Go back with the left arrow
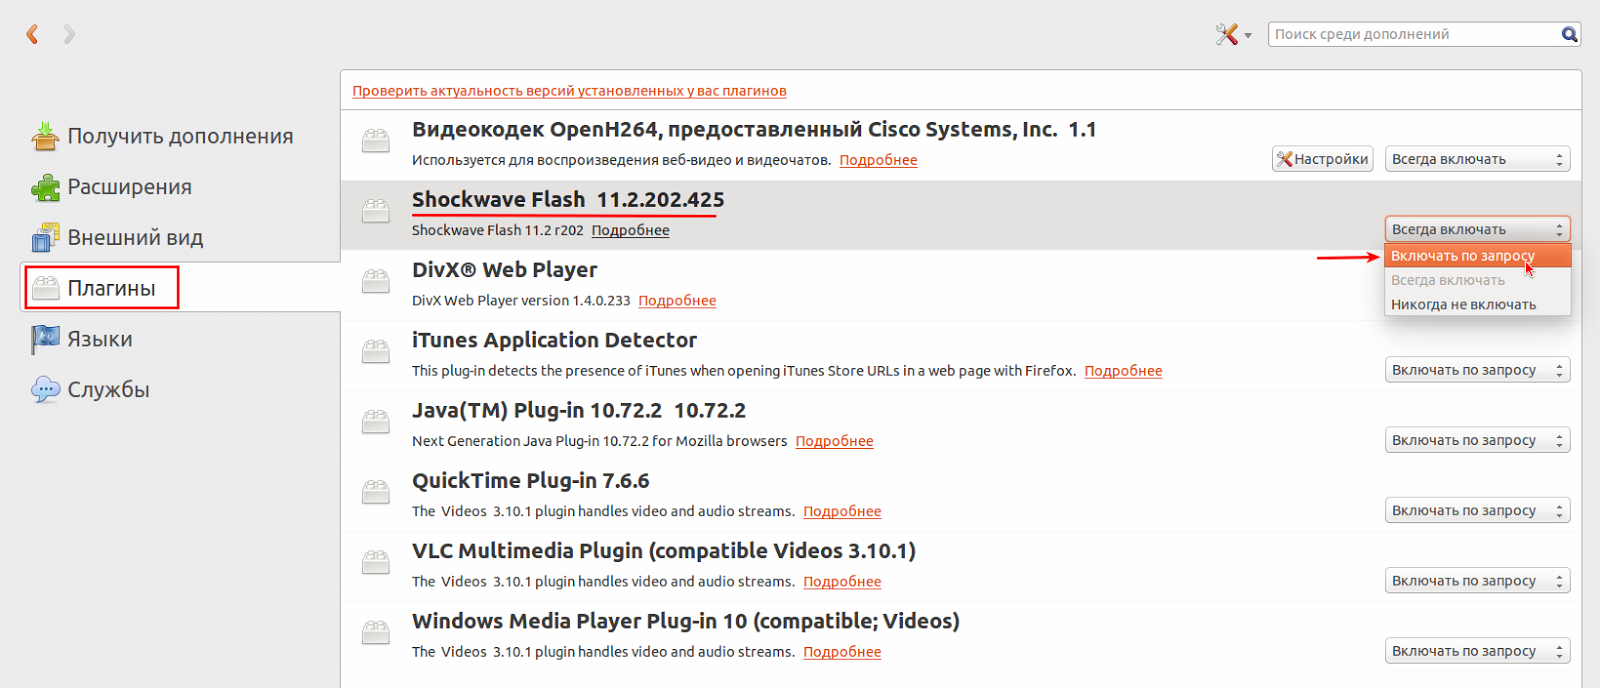1600x688 pixels. (x=32, y=34)
